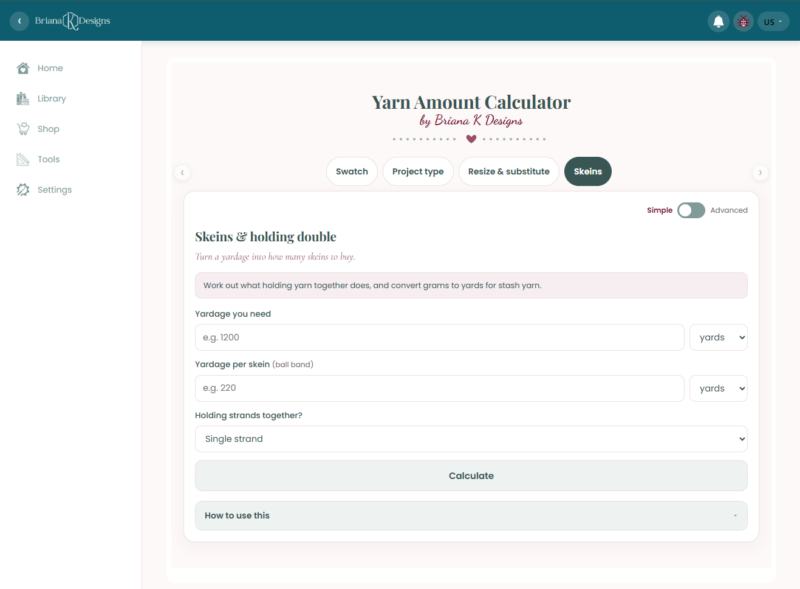
Task: Open the Briana K Designs logo
Action: click(x=72, y=21)
